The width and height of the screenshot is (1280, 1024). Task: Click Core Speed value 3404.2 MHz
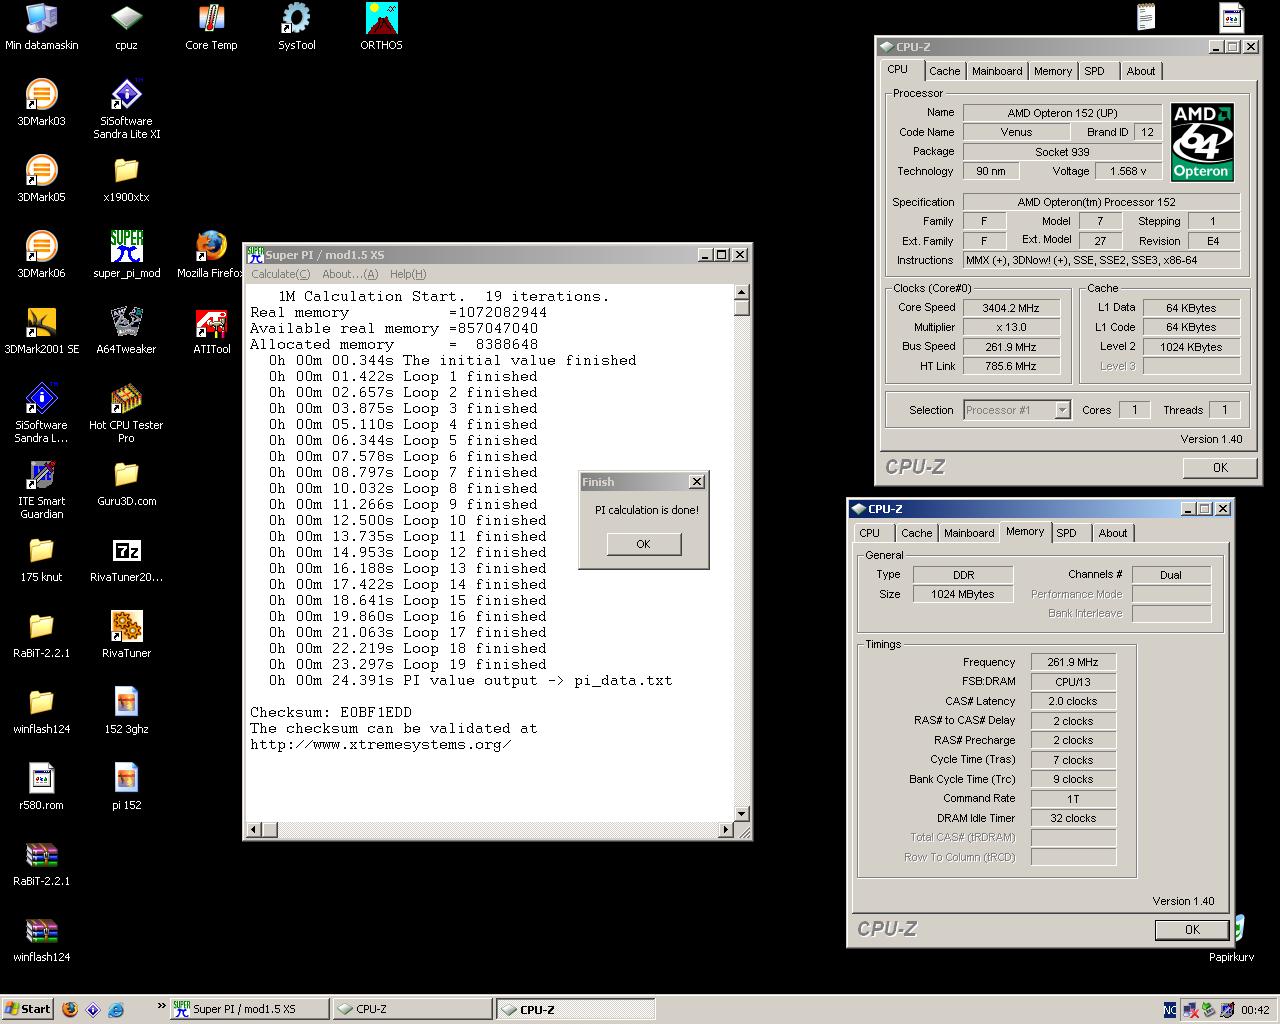1011,308
